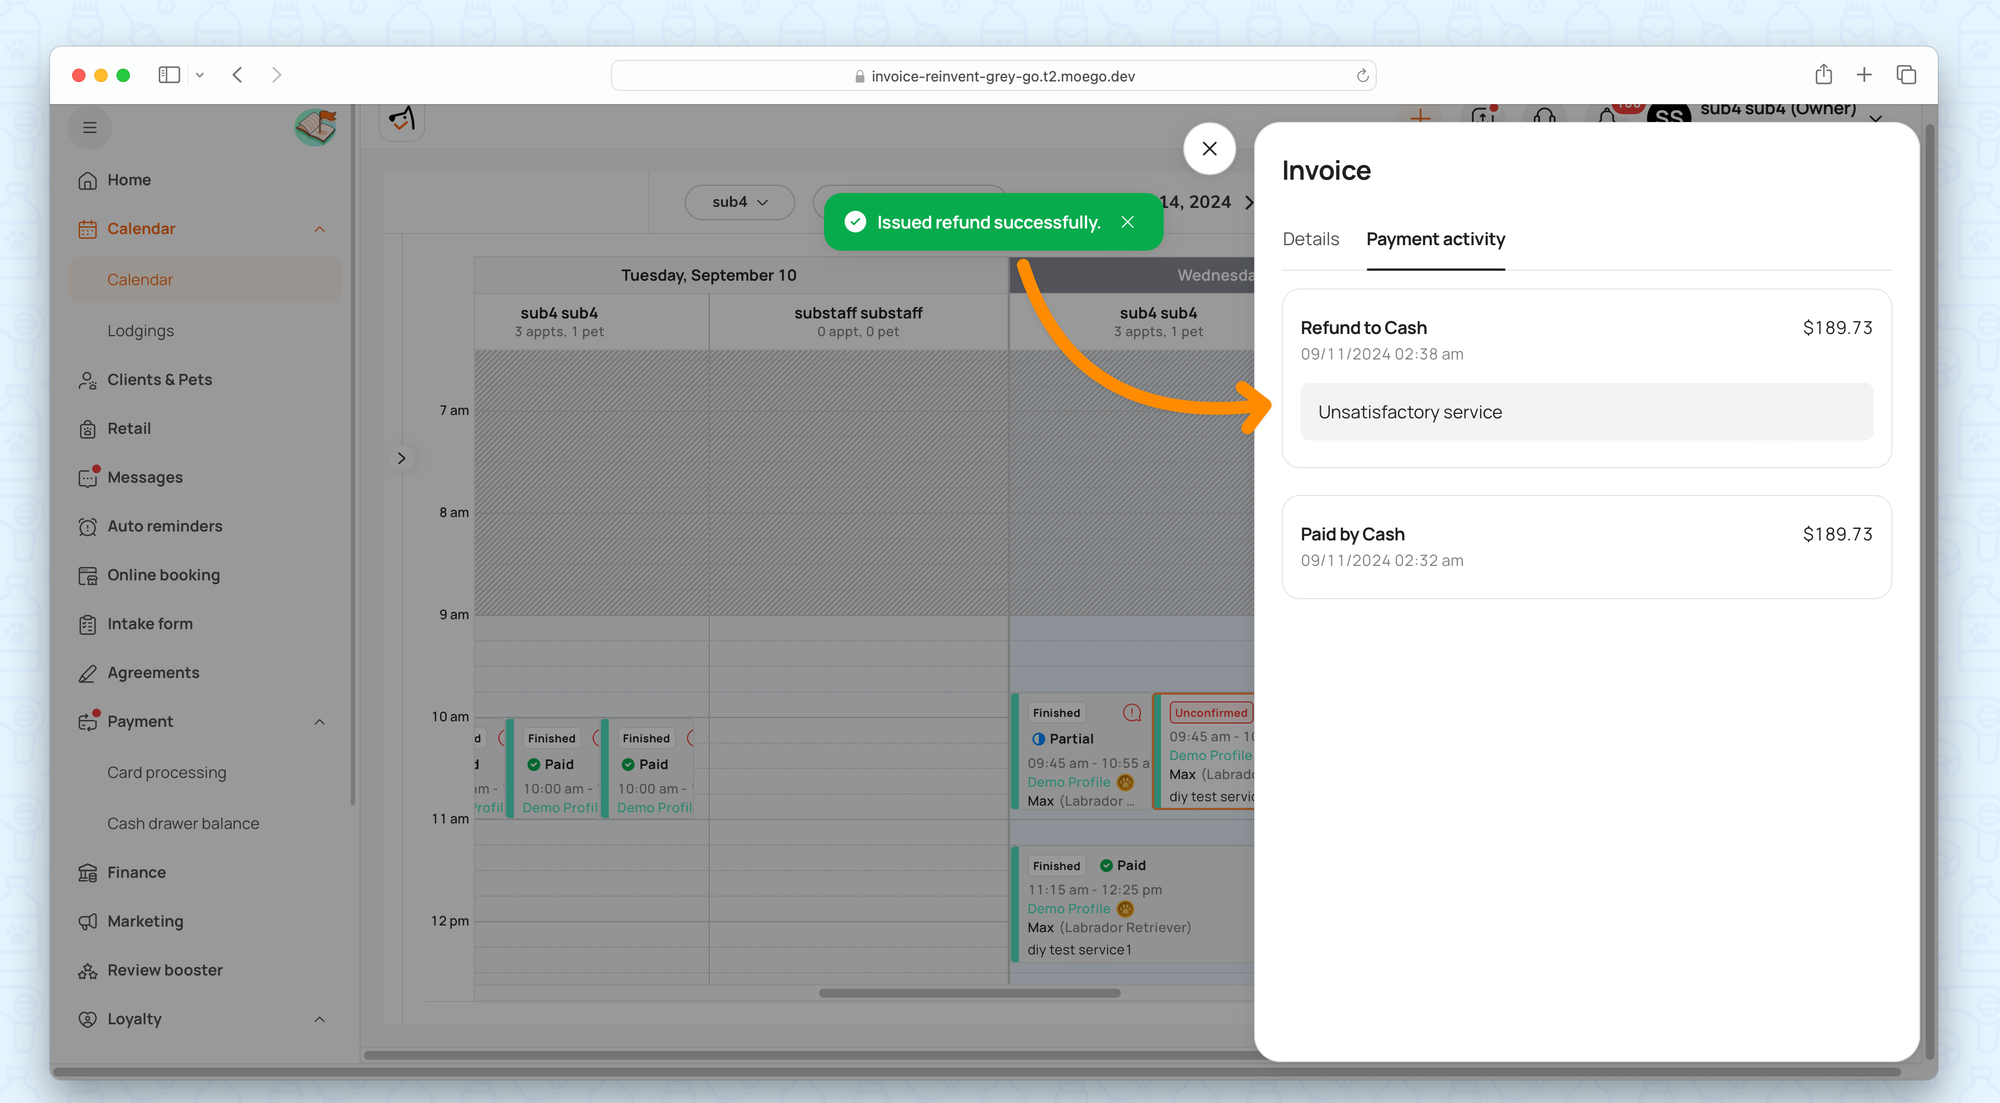Open Messages chat icon
Screen dimensions: 2000x1103
(88, 478)
